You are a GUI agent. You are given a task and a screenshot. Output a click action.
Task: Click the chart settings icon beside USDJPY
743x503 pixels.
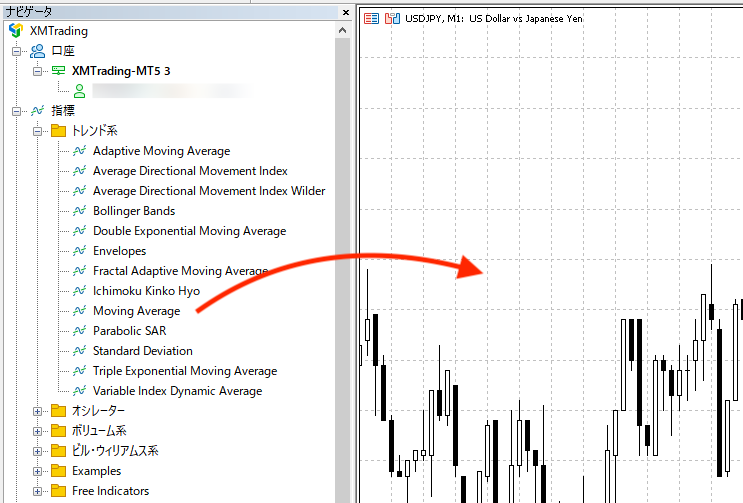pos(392,19)
